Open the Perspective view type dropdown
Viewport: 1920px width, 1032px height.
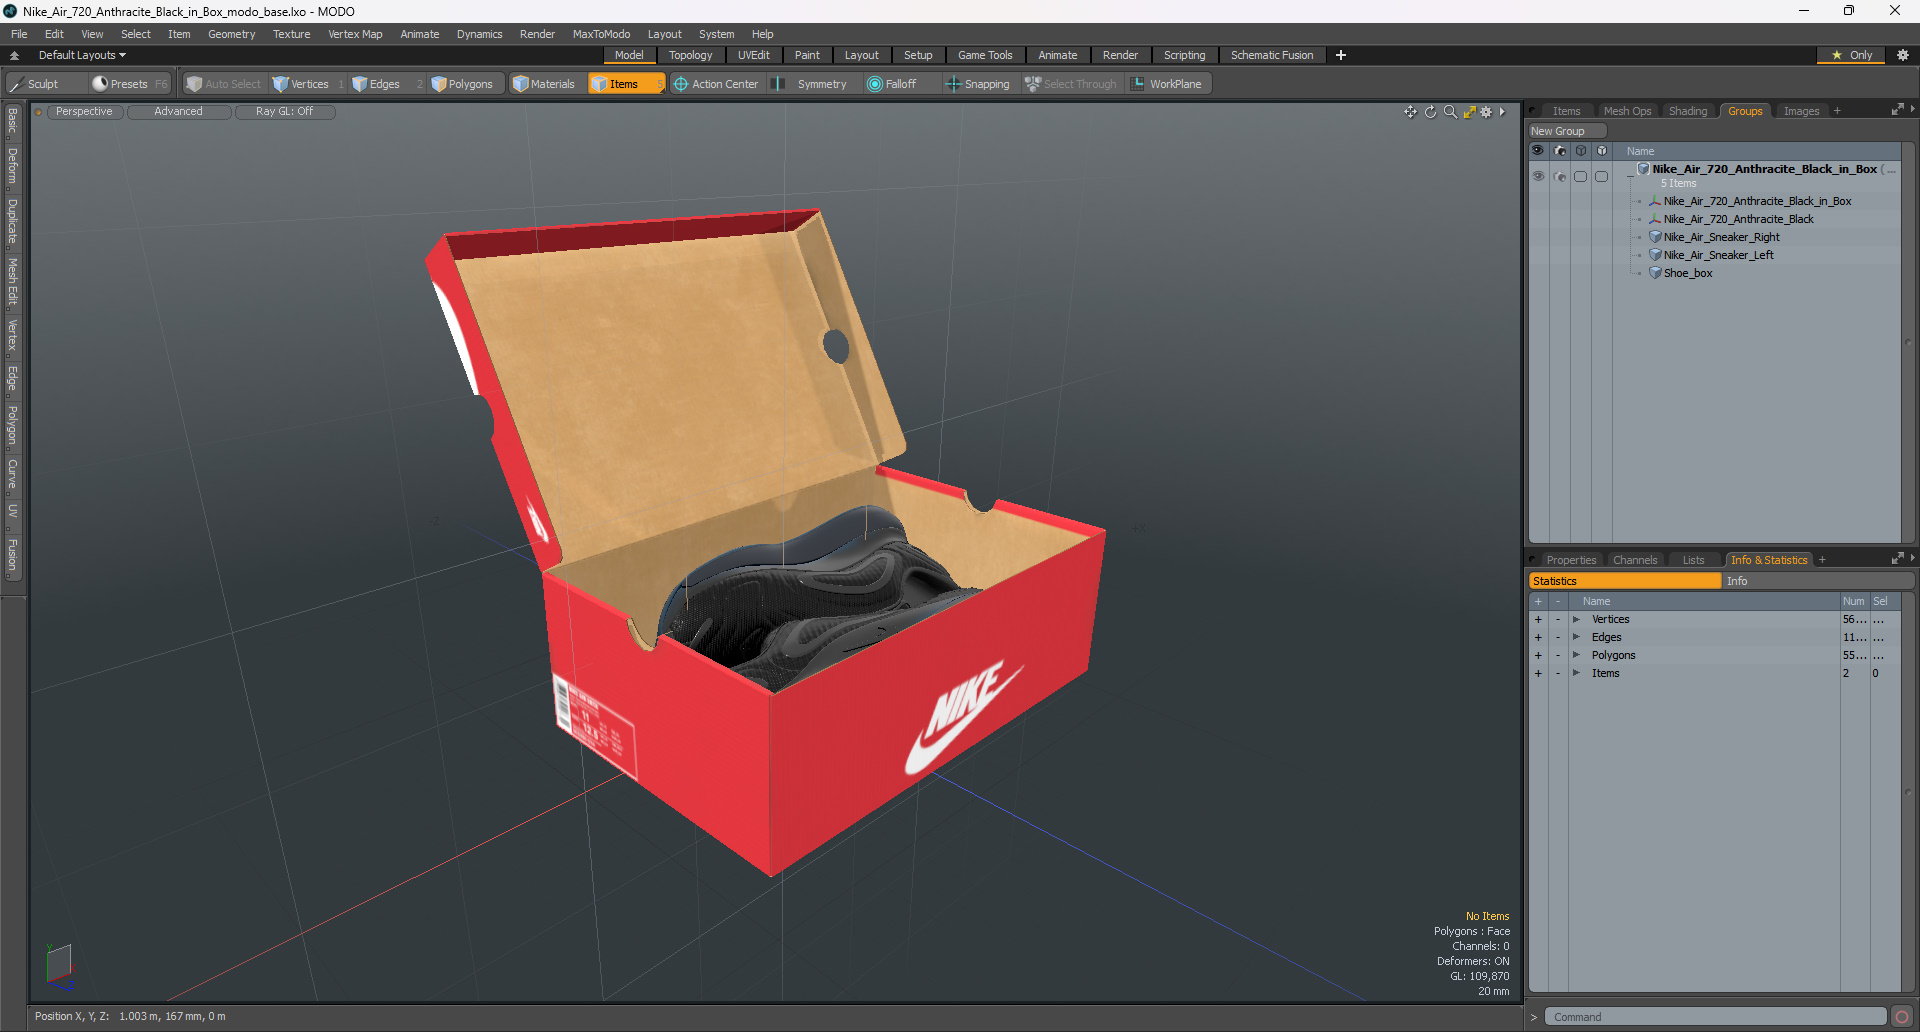(x=84, y=112)
